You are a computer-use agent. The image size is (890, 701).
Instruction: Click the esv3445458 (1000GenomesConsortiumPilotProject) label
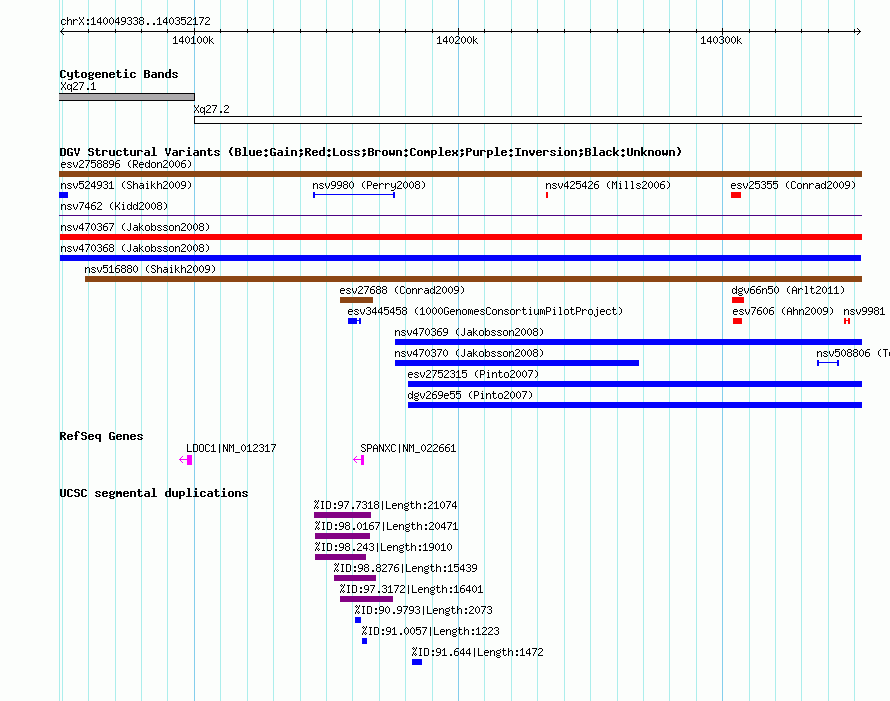point(485,312)
